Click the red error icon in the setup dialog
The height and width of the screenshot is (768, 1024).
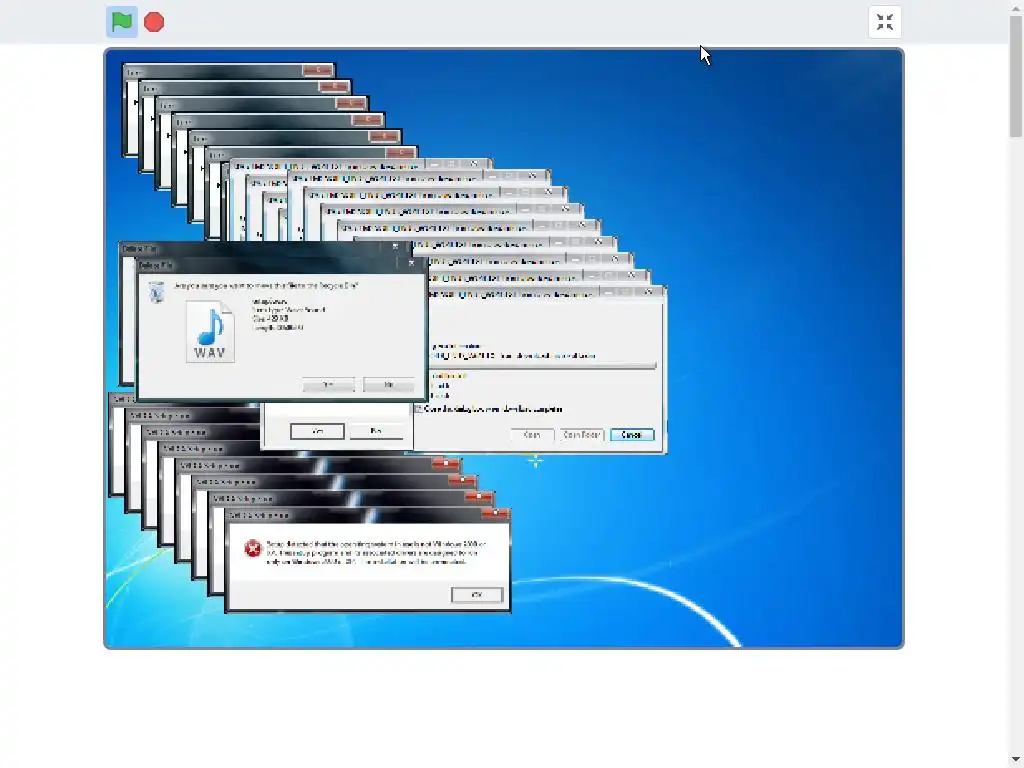[x=253, y=548]
